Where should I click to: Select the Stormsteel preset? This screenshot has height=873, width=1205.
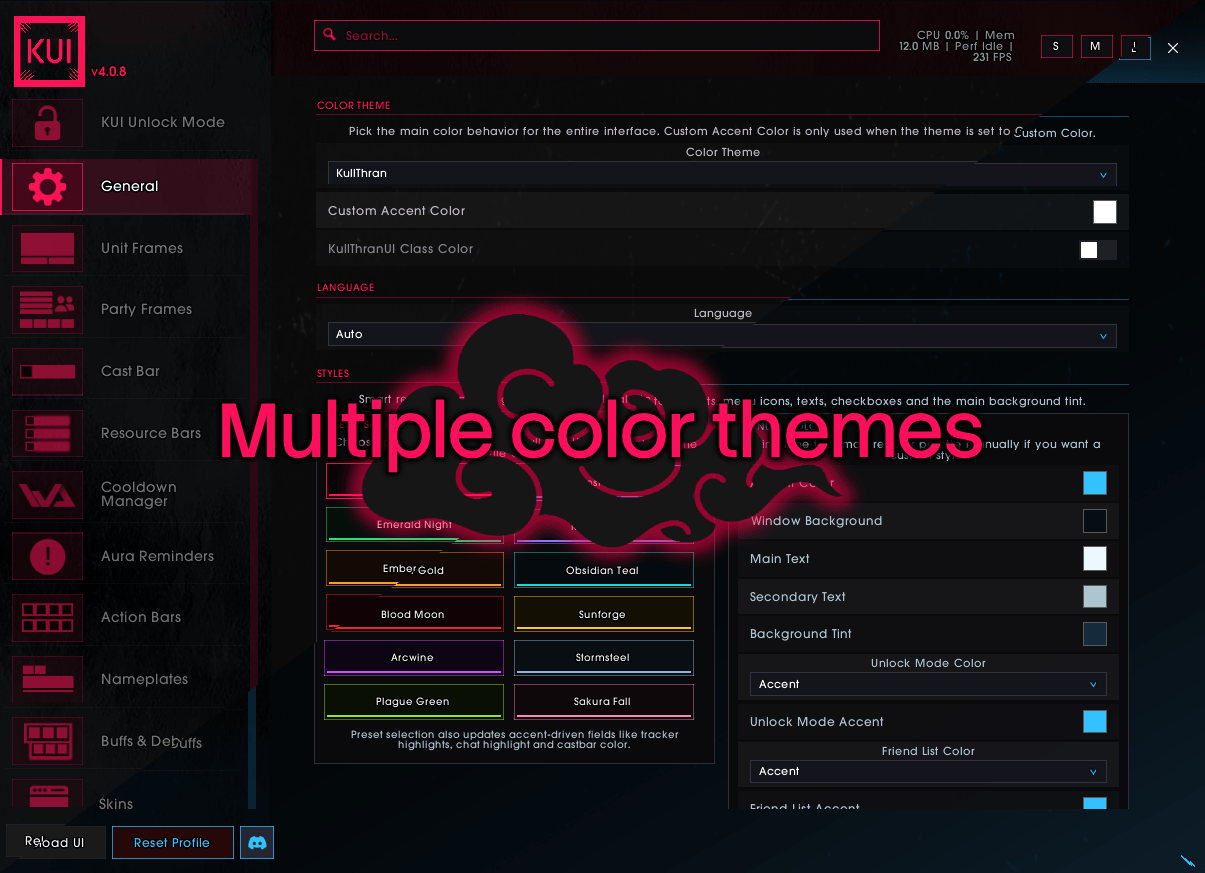click(x=603, y=658)
